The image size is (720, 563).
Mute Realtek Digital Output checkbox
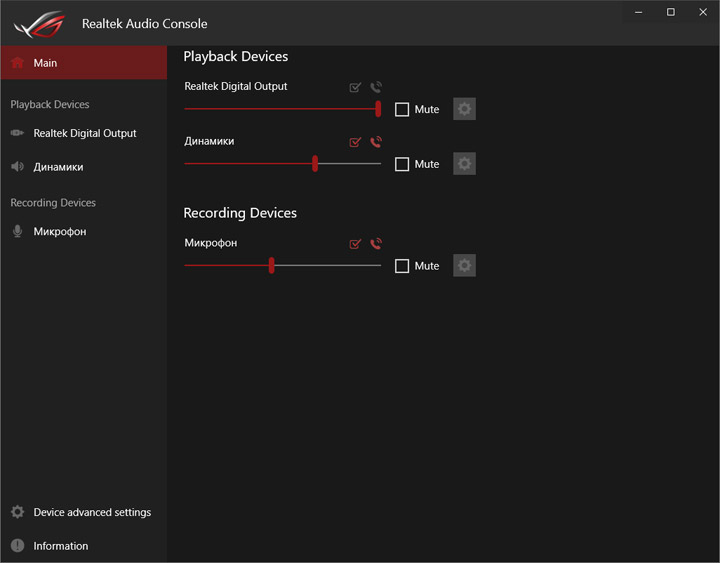(402, 110)
